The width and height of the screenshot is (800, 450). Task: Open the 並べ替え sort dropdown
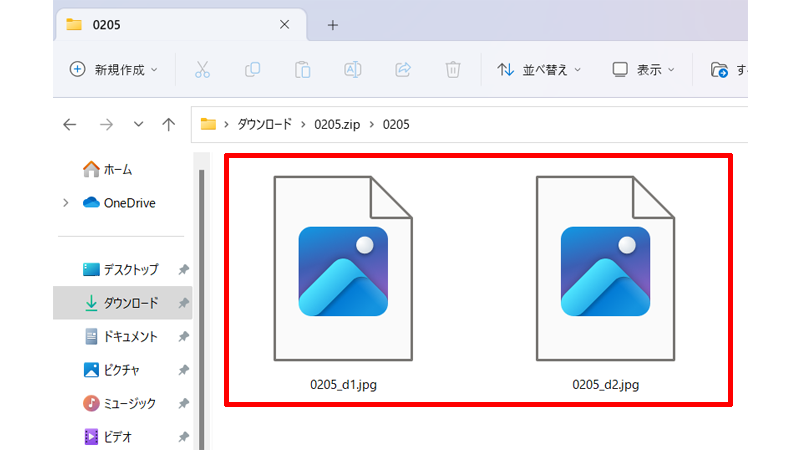[x=539, y=69]
